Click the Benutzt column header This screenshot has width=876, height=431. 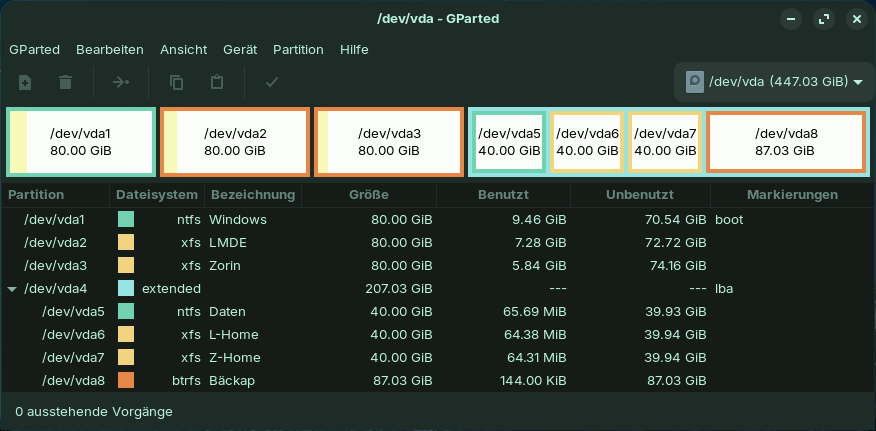503,195
